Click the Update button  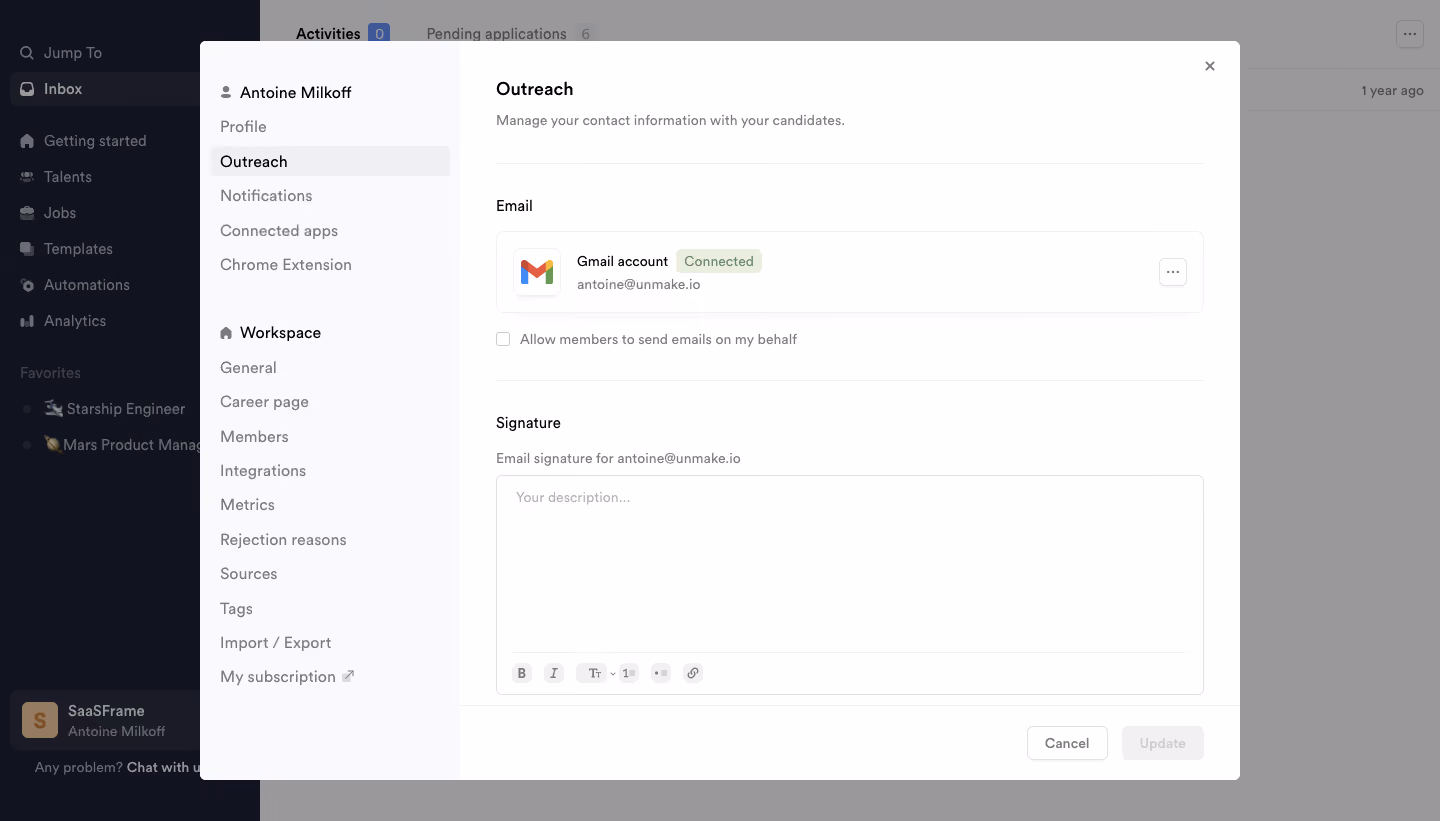(x=1163, y=743)
